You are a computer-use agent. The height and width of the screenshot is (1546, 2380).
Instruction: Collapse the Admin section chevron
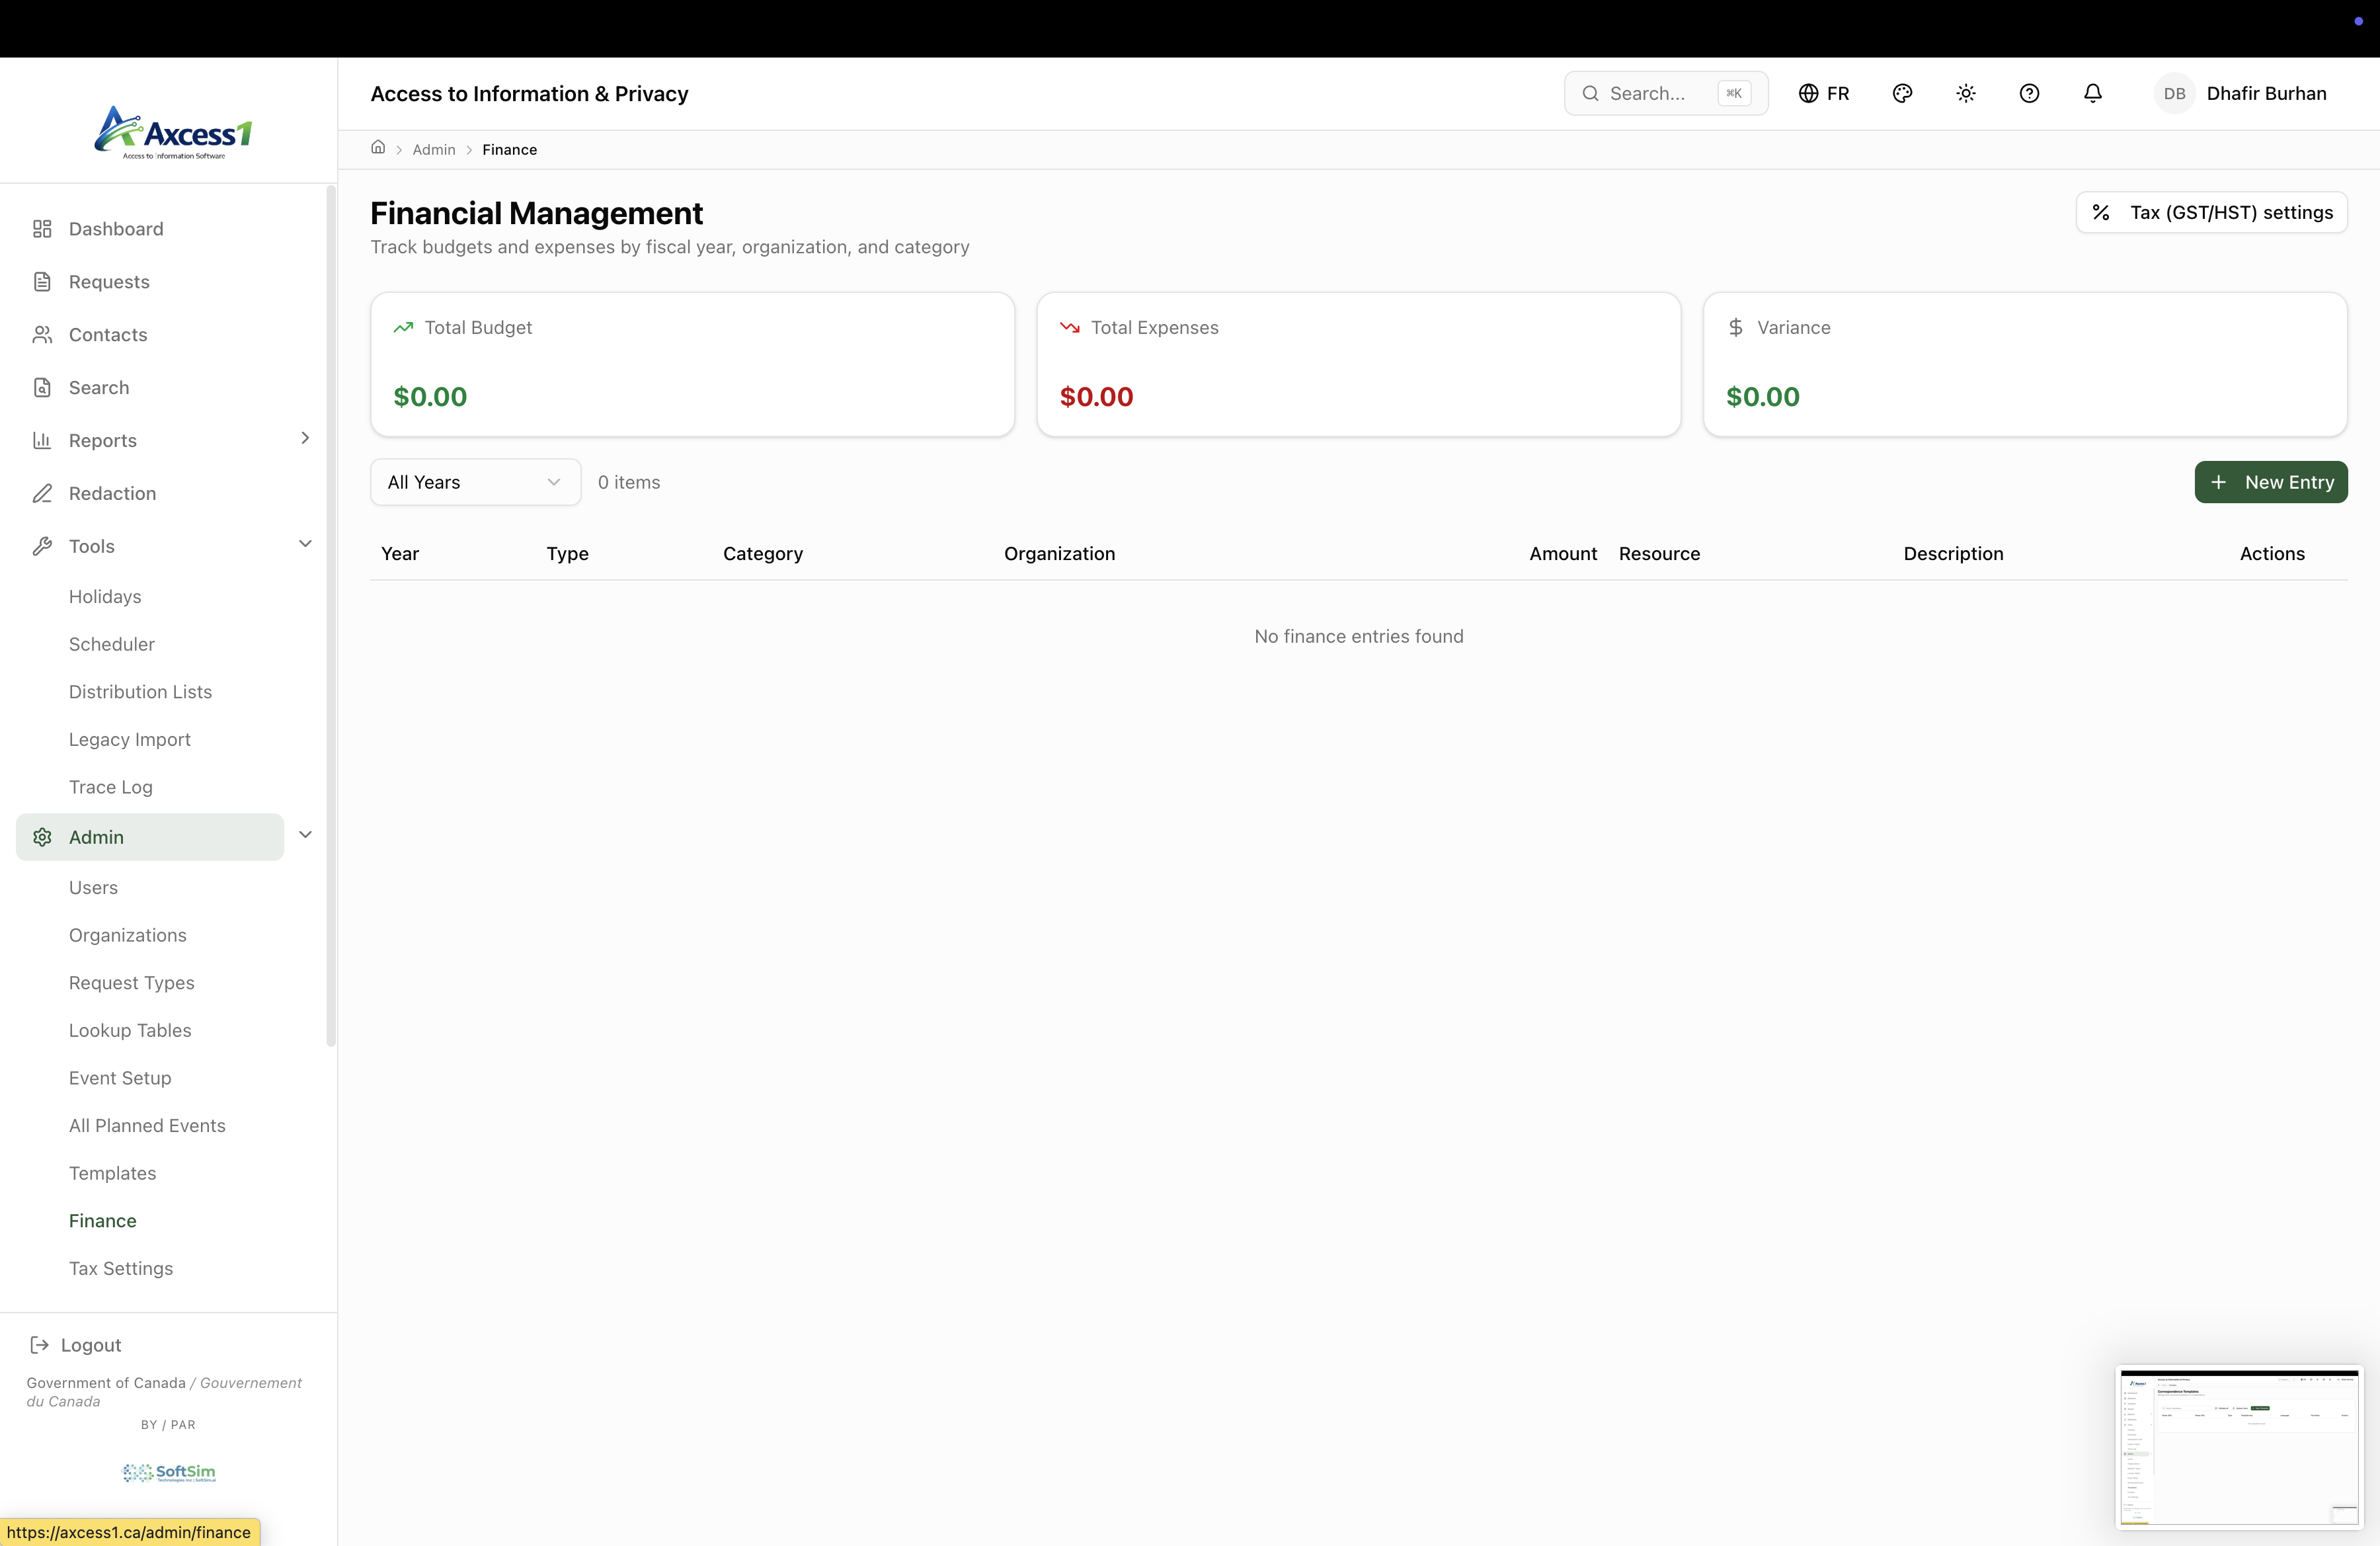tap(305, 835)
